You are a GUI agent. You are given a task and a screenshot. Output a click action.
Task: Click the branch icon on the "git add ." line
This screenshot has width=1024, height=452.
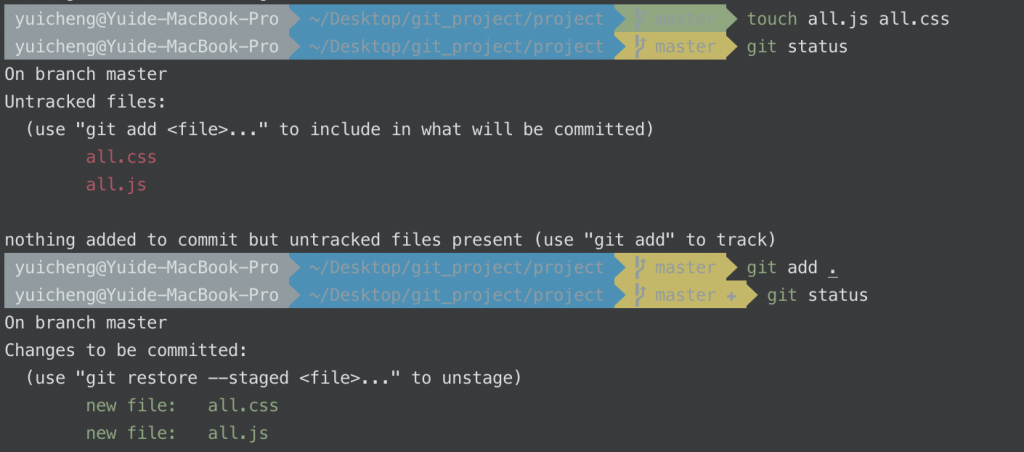coord(640,267)
